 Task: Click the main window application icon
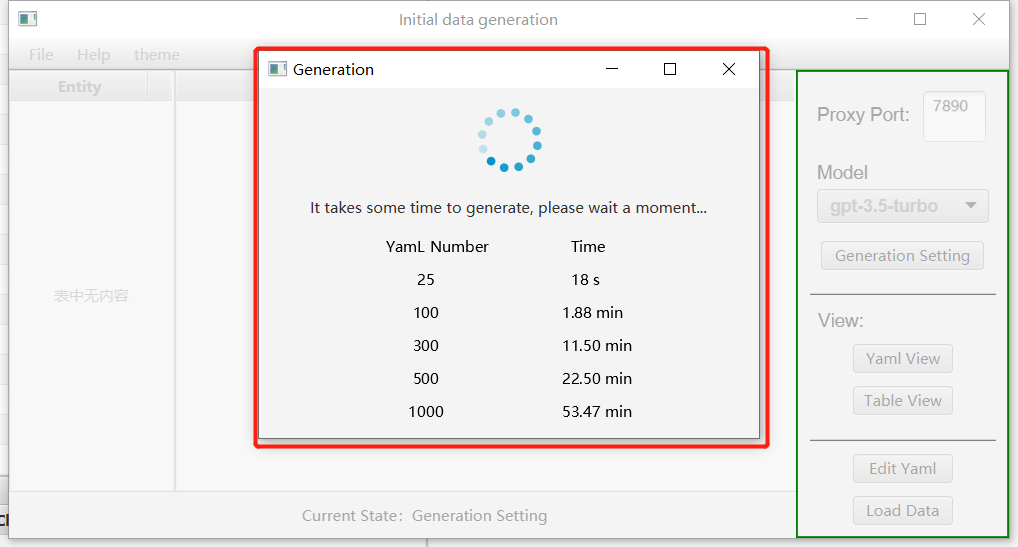[28, 19]
